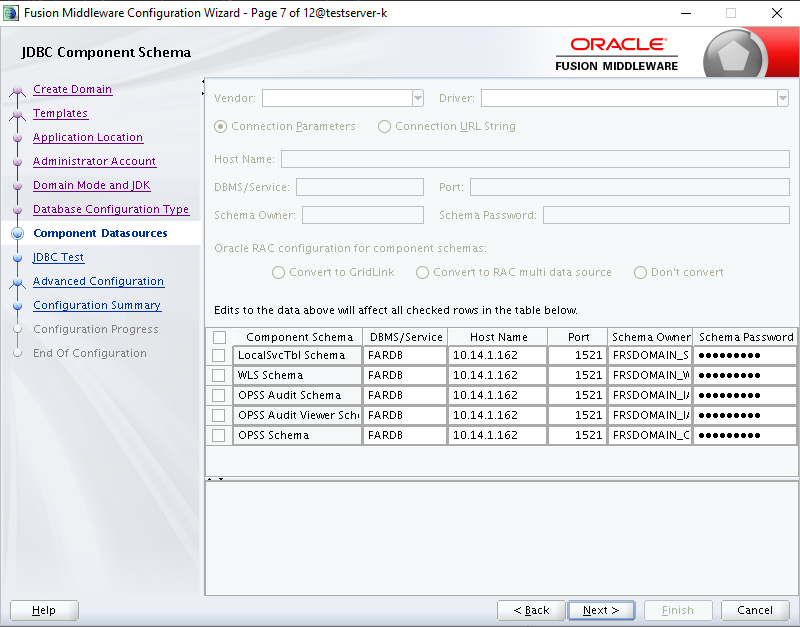The height and width of the screenshot is (627, 800).
Task: Click the Help button
Action: pyautogui.click(x=44, y=610)
